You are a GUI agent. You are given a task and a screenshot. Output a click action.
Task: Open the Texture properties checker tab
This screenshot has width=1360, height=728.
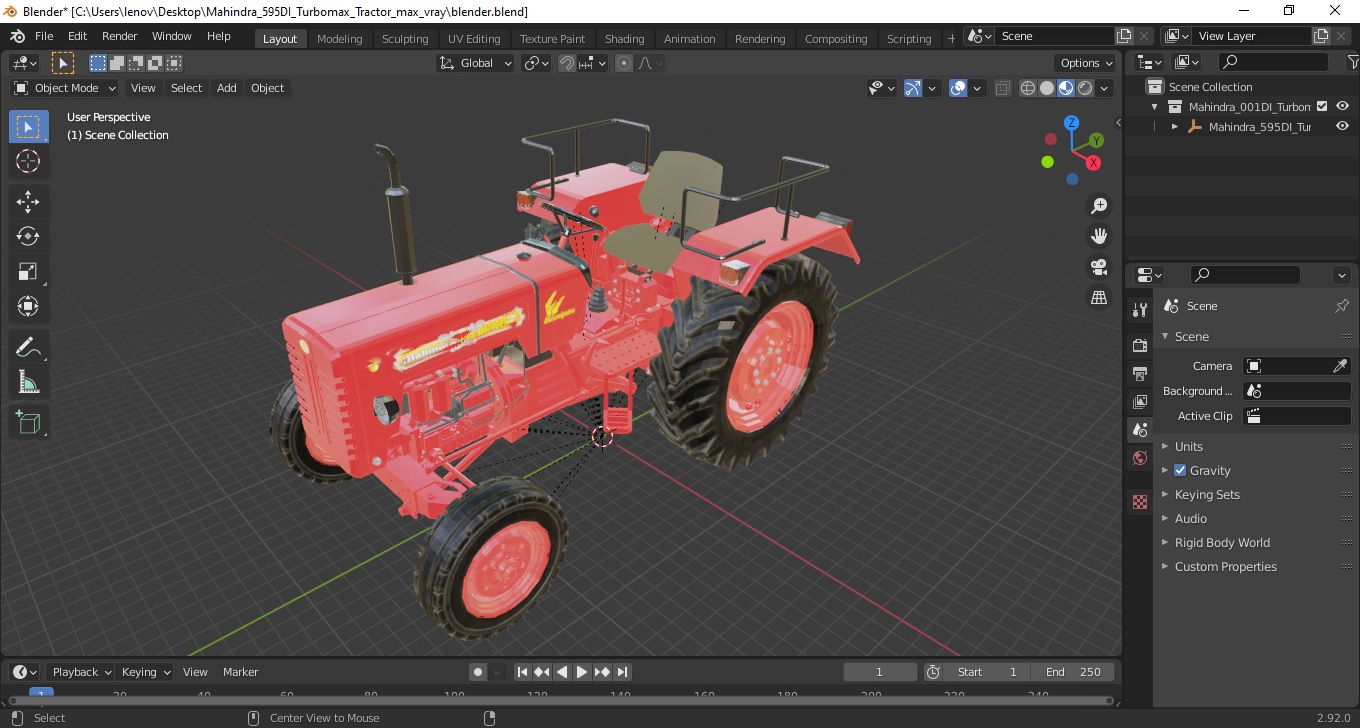[1140, 502]
